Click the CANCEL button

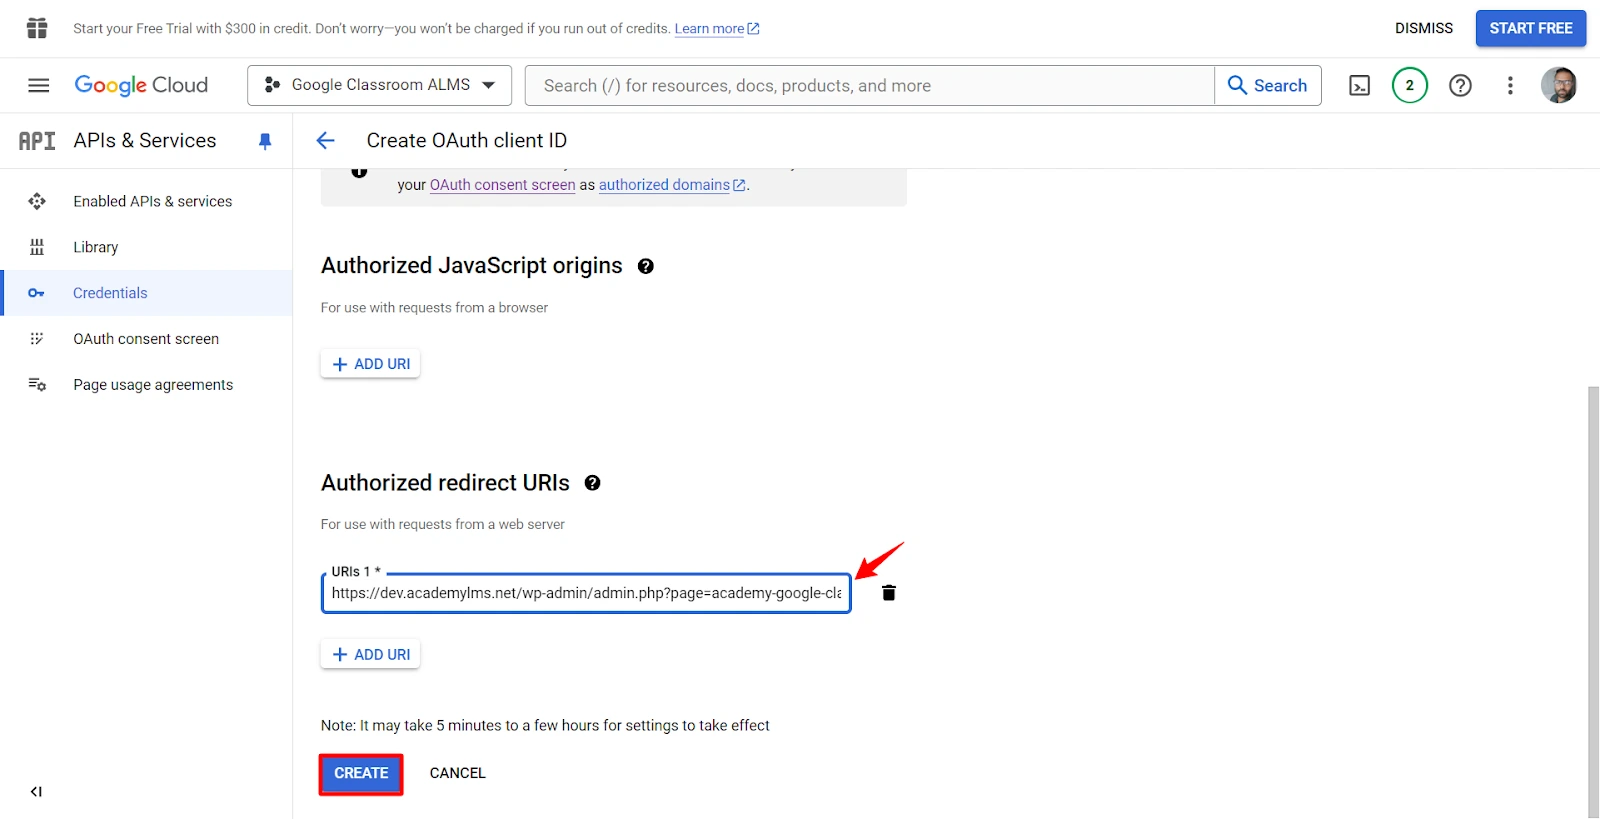(x=458, y=773)
